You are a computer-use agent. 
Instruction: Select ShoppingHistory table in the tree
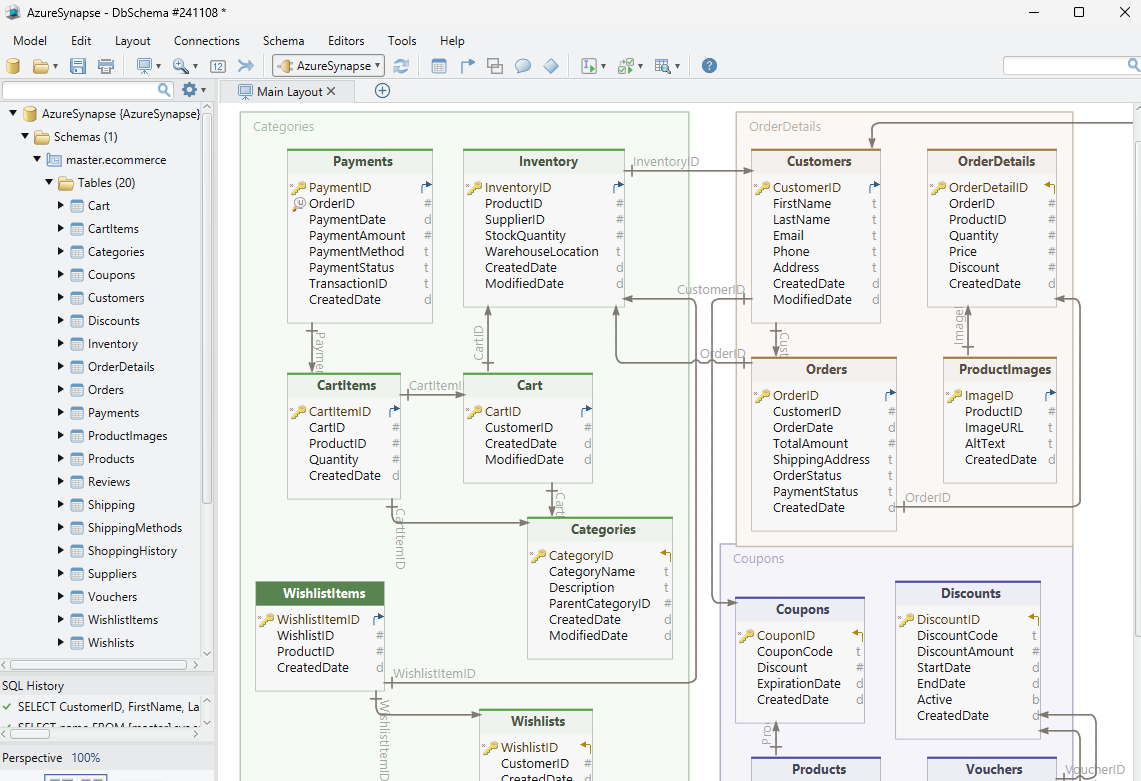pyautogui.click(x=132, y=550)
